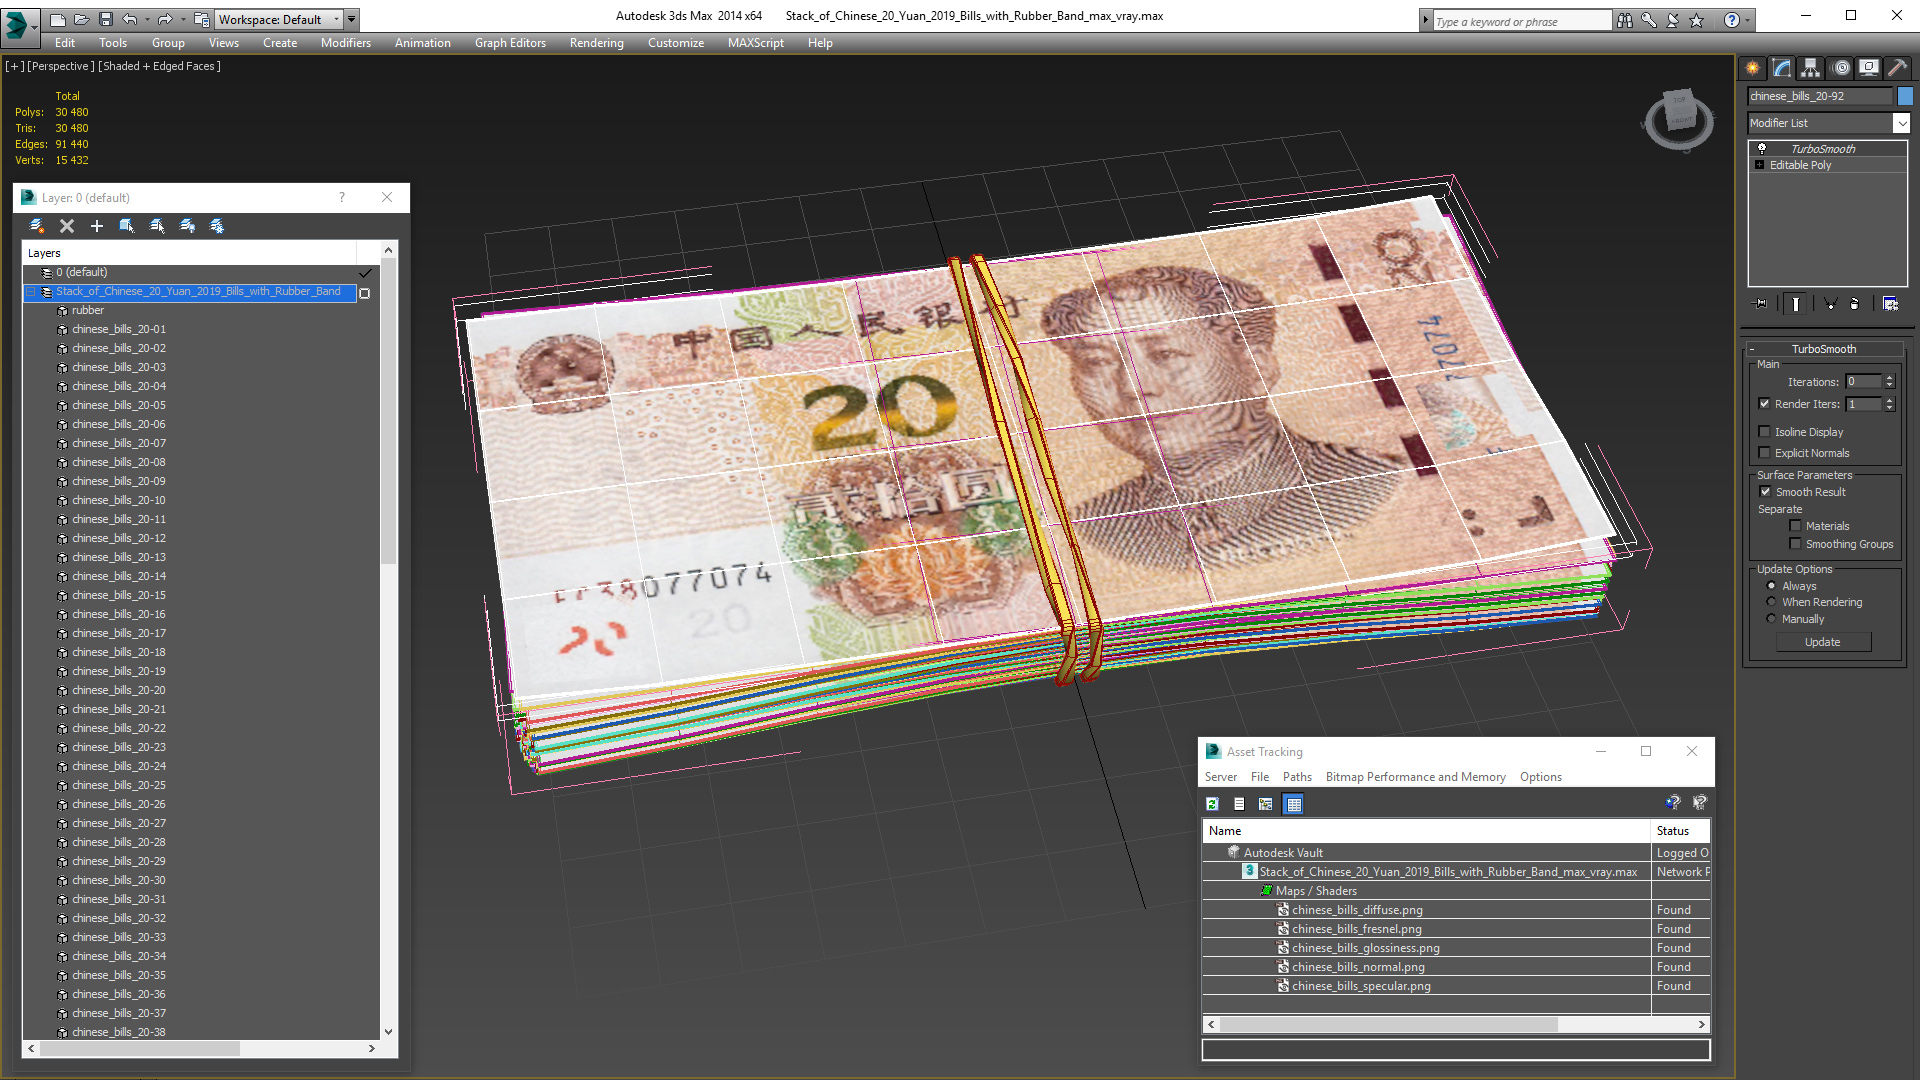Switch to the Display command panel tab
Image resolution: width=1920 pixels, height=1080 pixels.
click(1868, 68)
